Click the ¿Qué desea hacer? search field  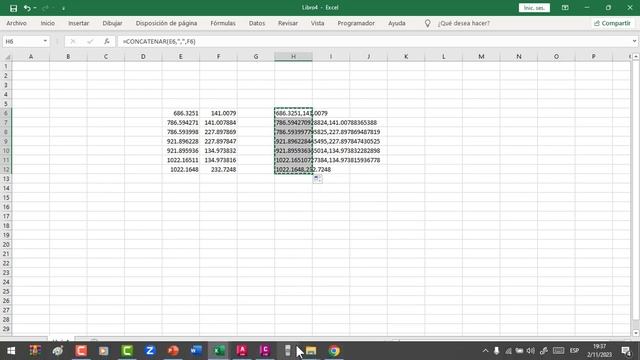tap(464, 23)
